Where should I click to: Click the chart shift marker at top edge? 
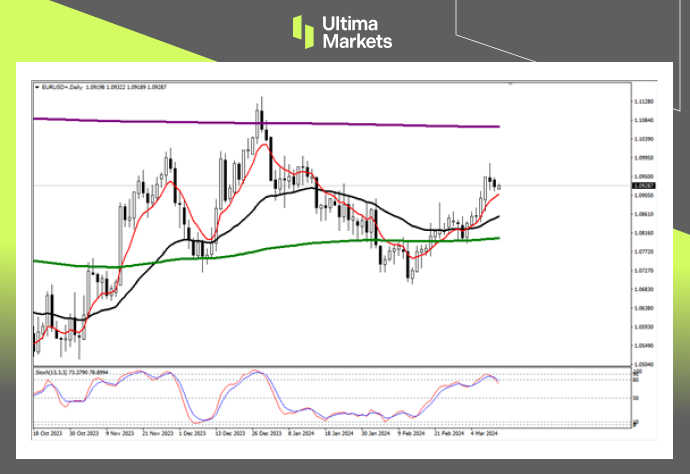[x=511, y=83]
